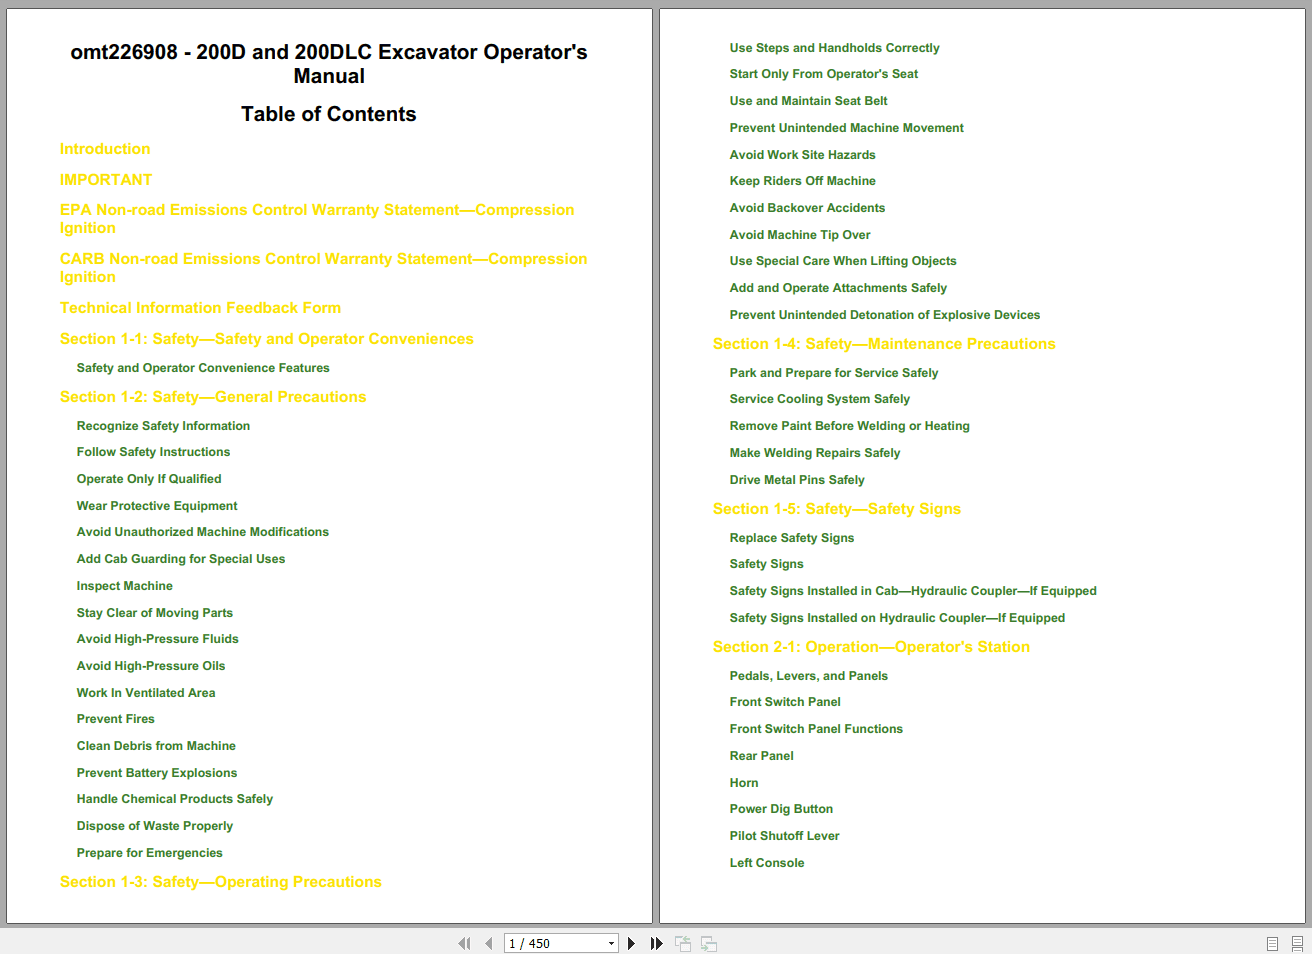Open Safety and Operator Convenience Features entry
Screen dimensions: 1312x954
pyautogui.click(x=203, y=368)
